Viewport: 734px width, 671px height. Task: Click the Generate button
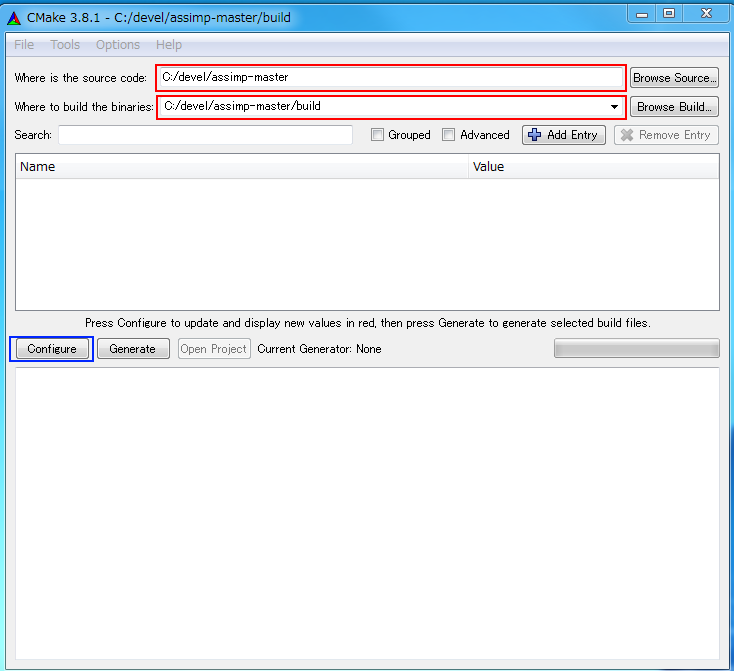133,349
